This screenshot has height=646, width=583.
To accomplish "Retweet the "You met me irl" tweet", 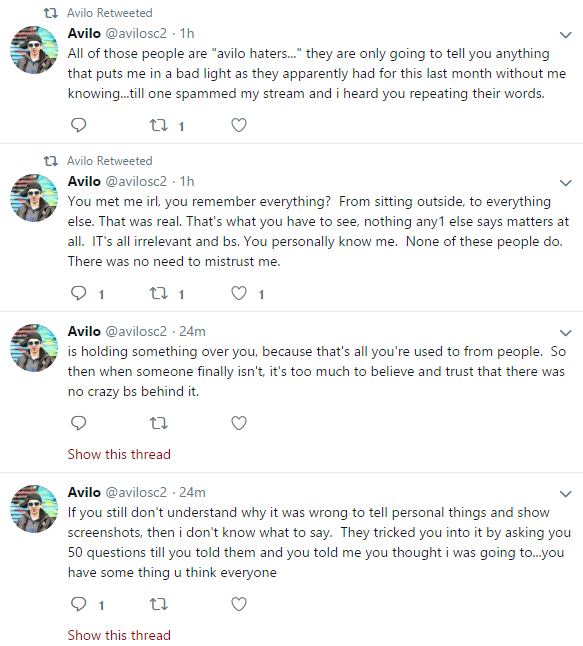I will 159,293.
